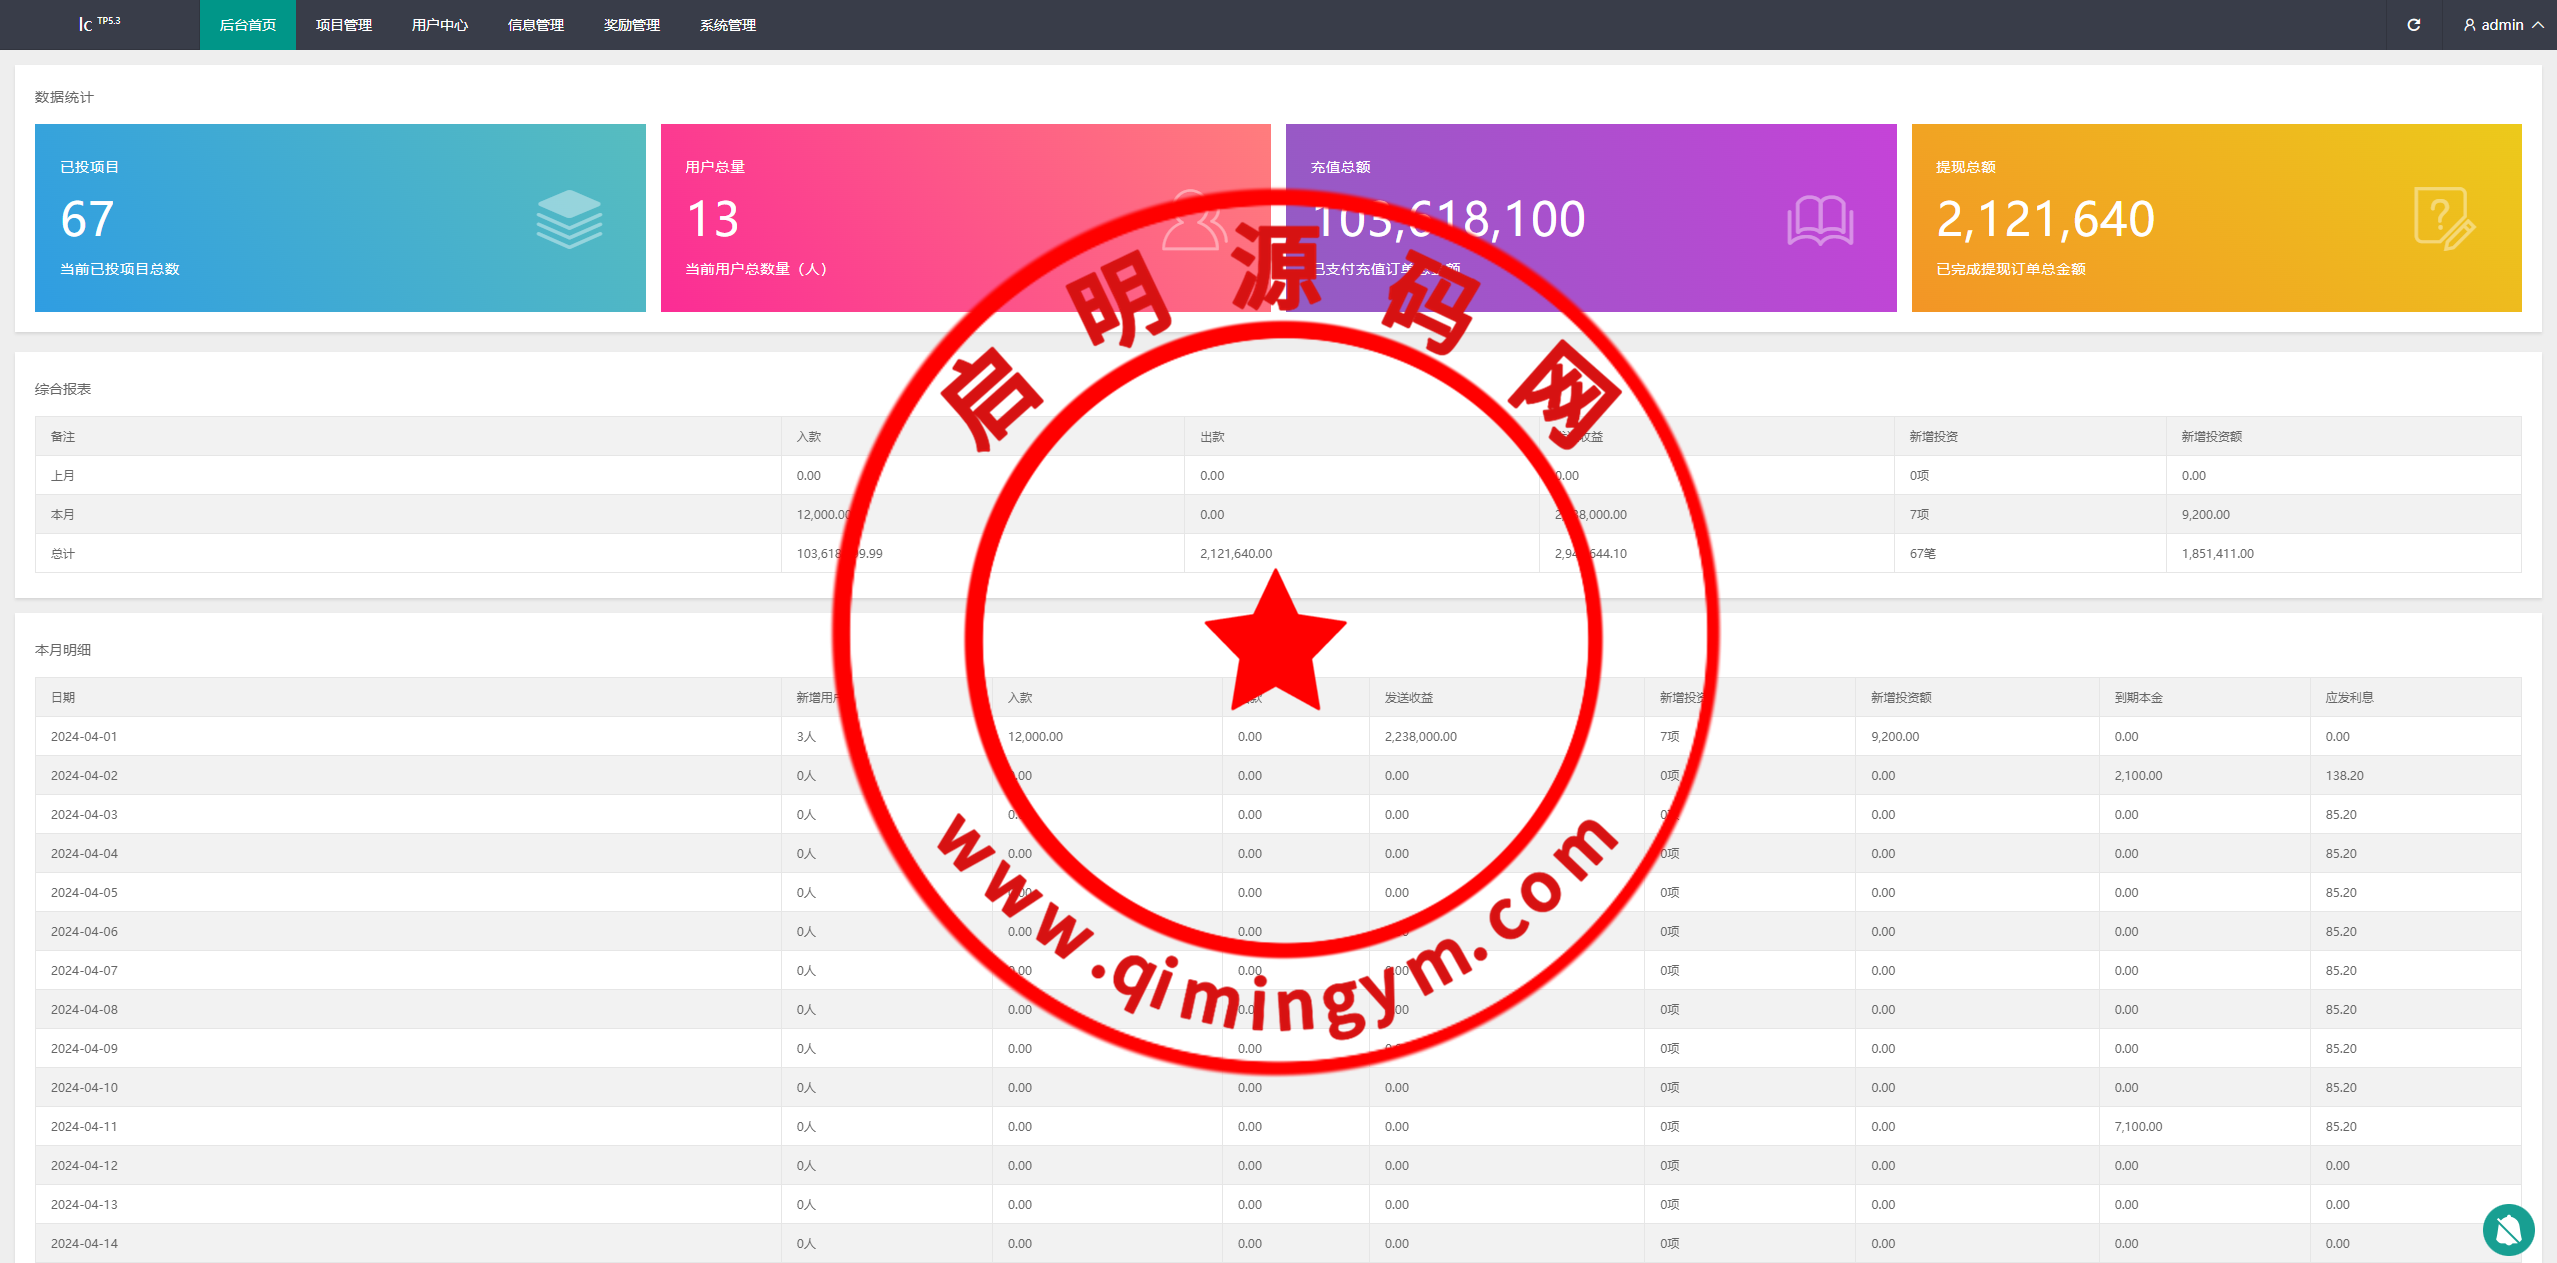Screen dimensions: 2557x1263
Task: Click the 2024-04-01 row in 本月明细
Action: (84, 736)
